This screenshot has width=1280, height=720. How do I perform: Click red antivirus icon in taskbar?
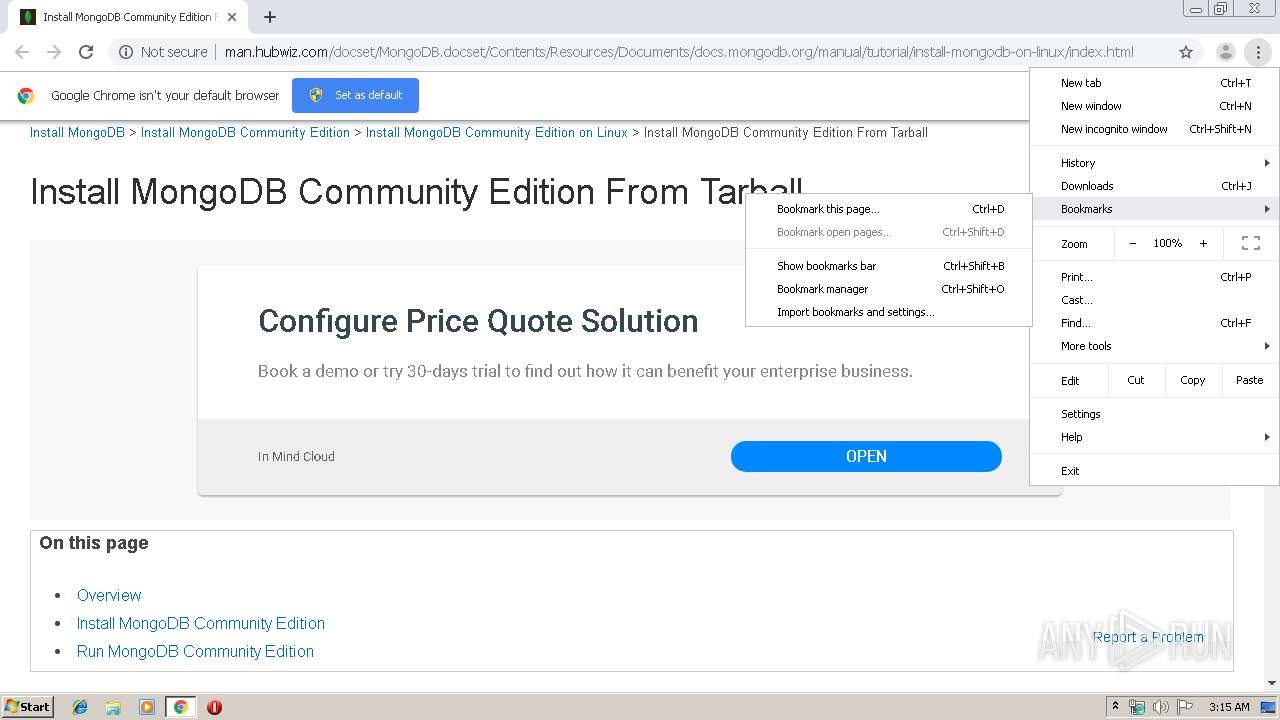click(x=214, y=707)
